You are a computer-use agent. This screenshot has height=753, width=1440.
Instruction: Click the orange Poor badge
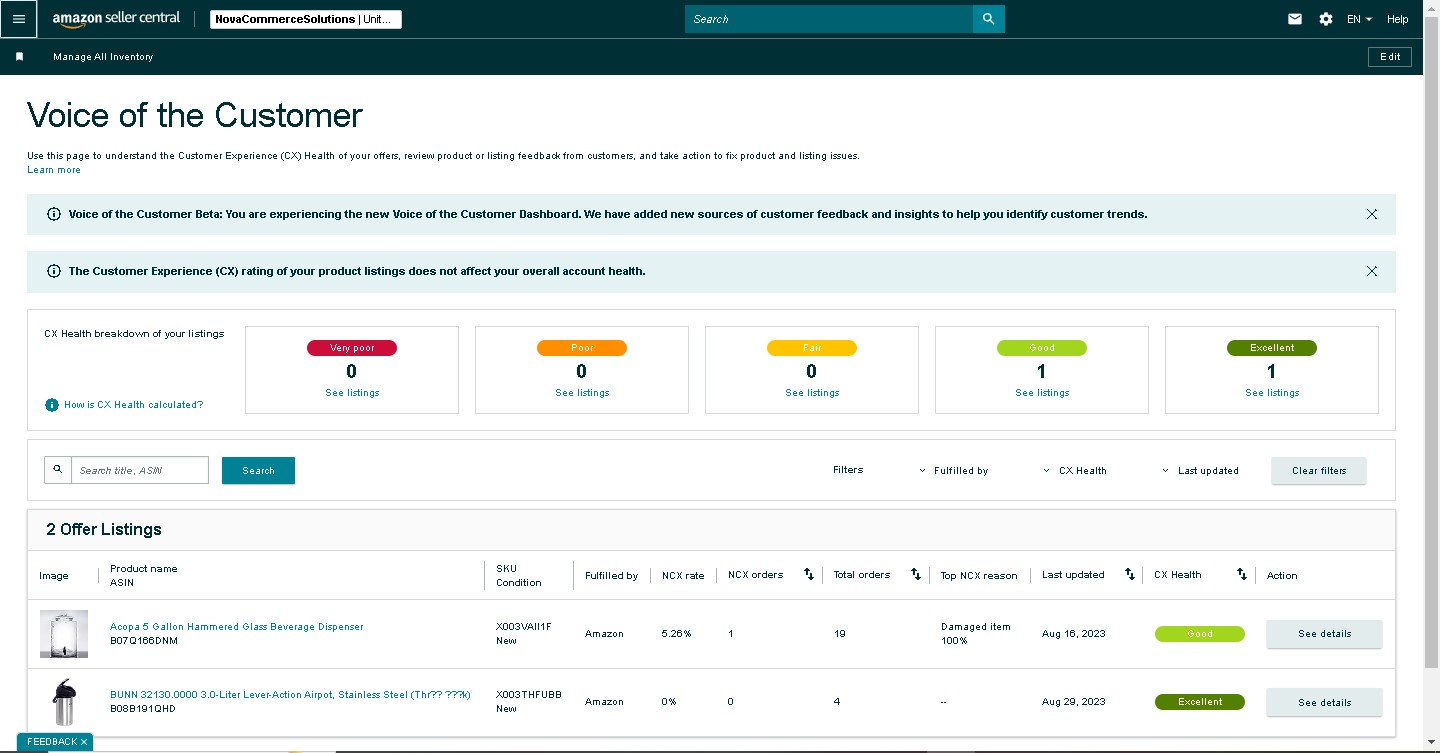pos(582,348)
